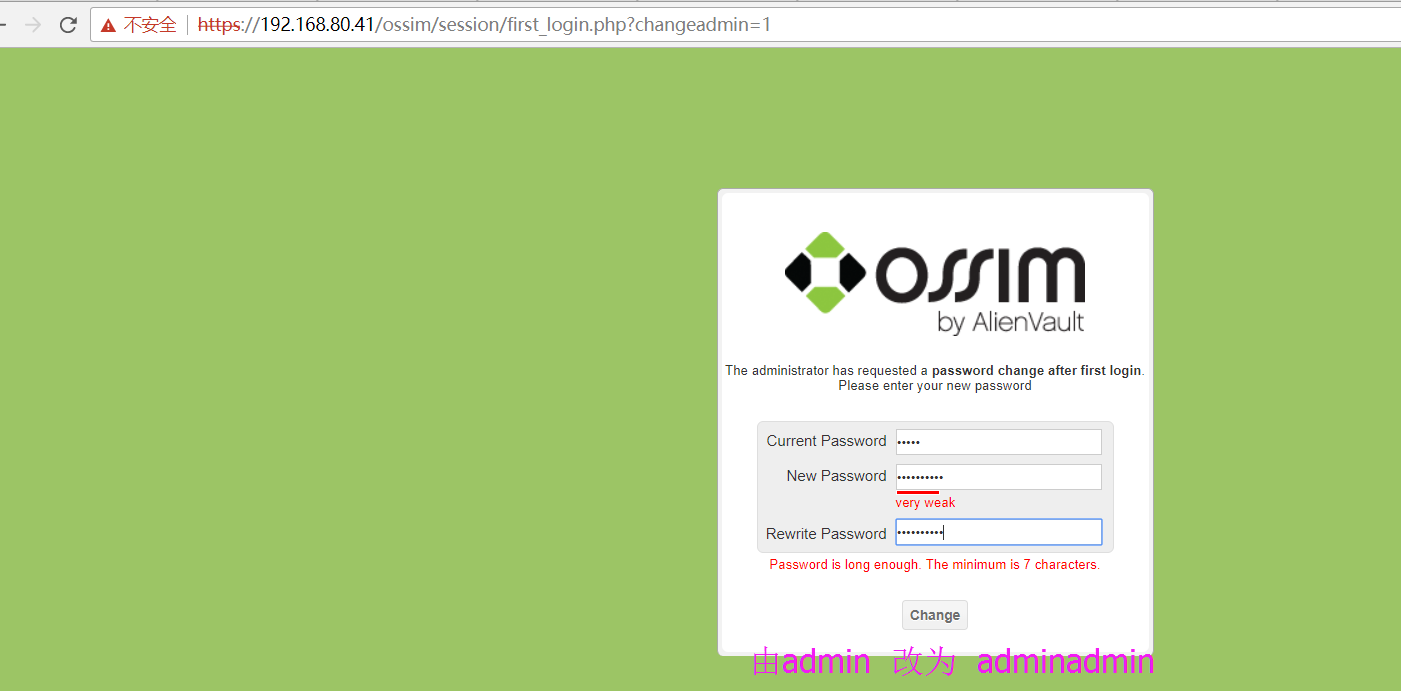Image resolution: width=1401 pixels, height=691 pixels.
Task: Go forward with the browser arrow
Action: click(32, 25)
